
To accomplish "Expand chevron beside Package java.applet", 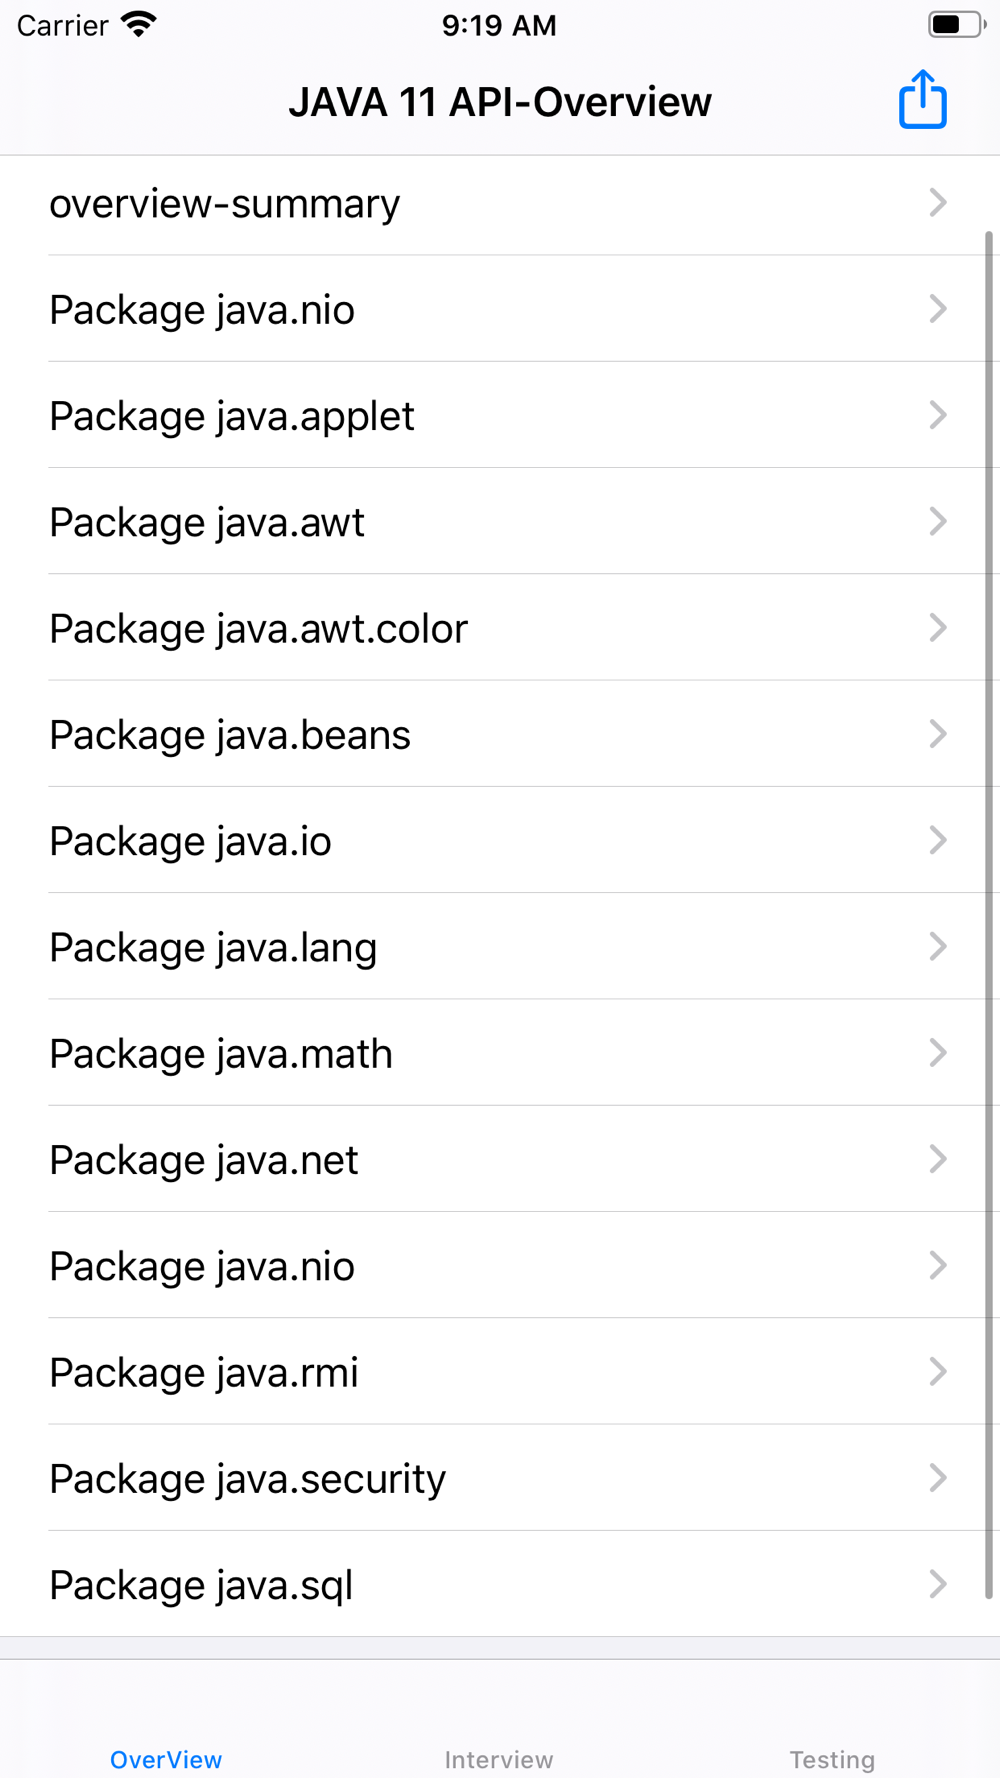I will click(x=937, y=415).
